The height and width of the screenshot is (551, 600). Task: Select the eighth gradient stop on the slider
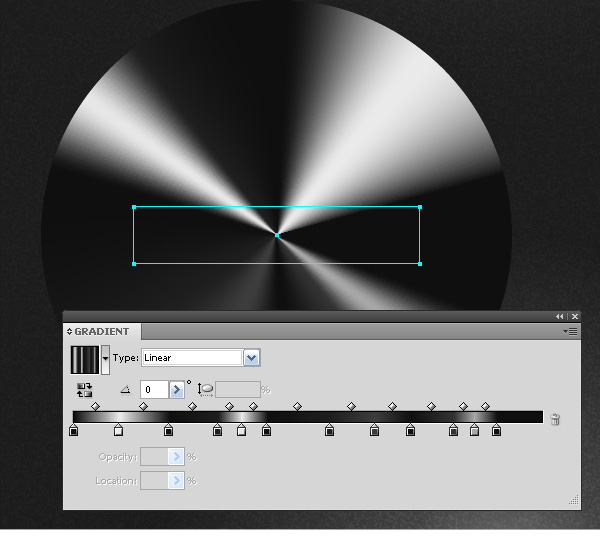click(x=375, y=430)
